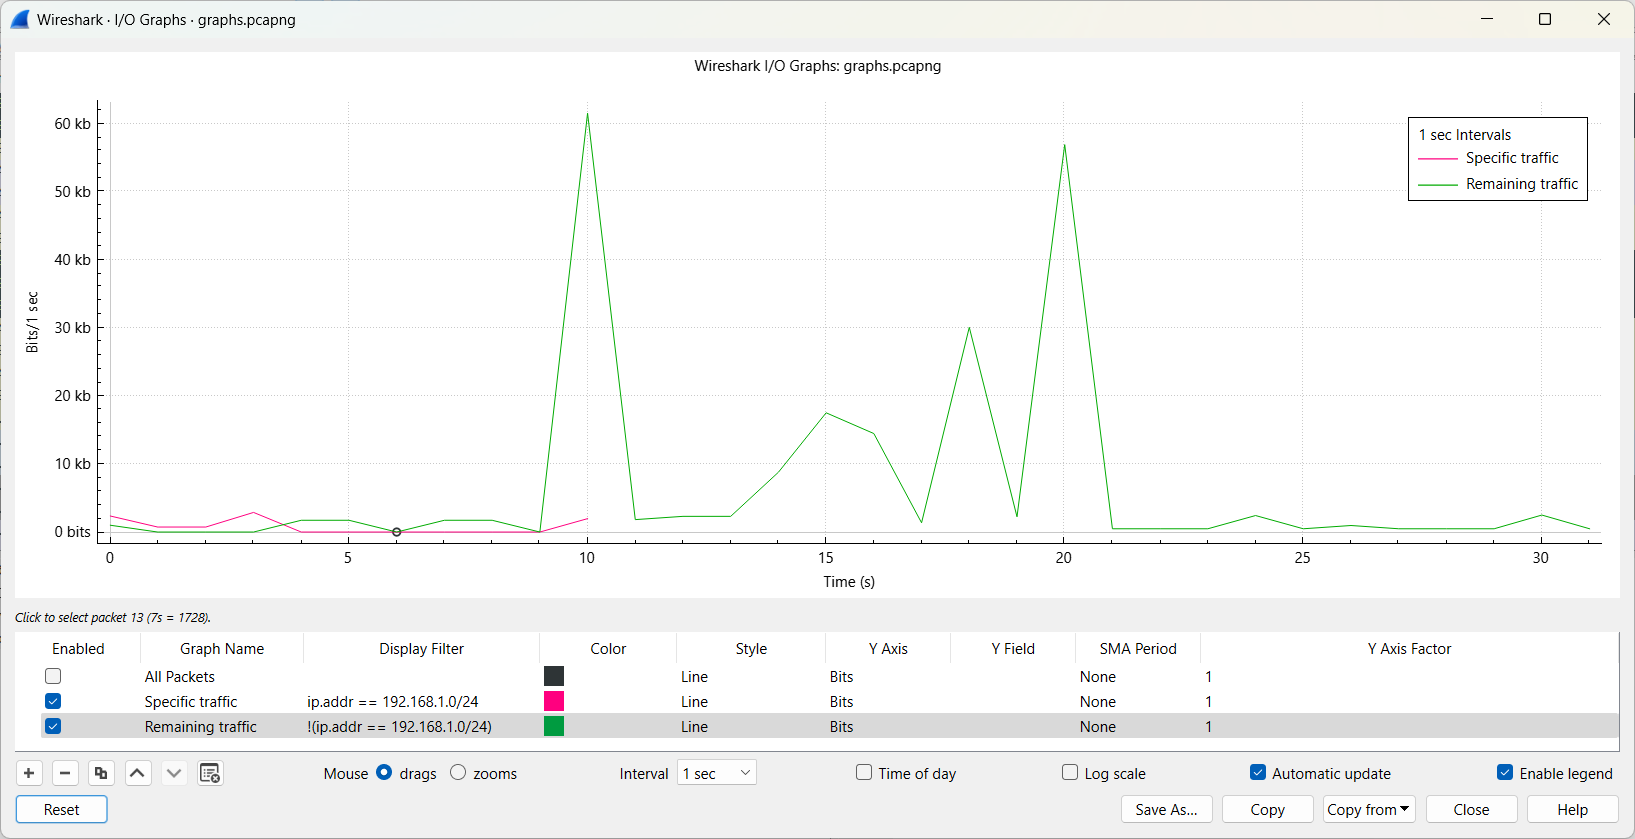Click the Save As... button

click(1167, 810)
